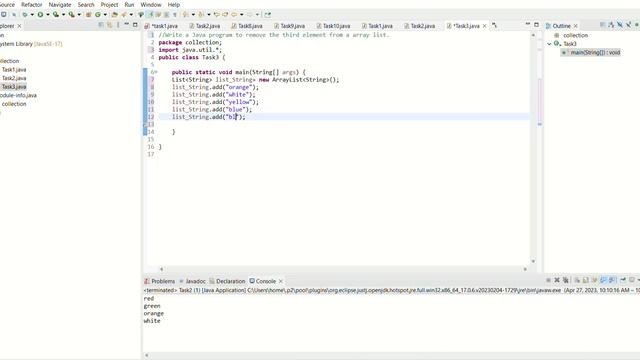The width and height of the screenshot is (640, 360).
Task: Click the editor horizontal scrollbar track
Action: click(x=343, y=269)
